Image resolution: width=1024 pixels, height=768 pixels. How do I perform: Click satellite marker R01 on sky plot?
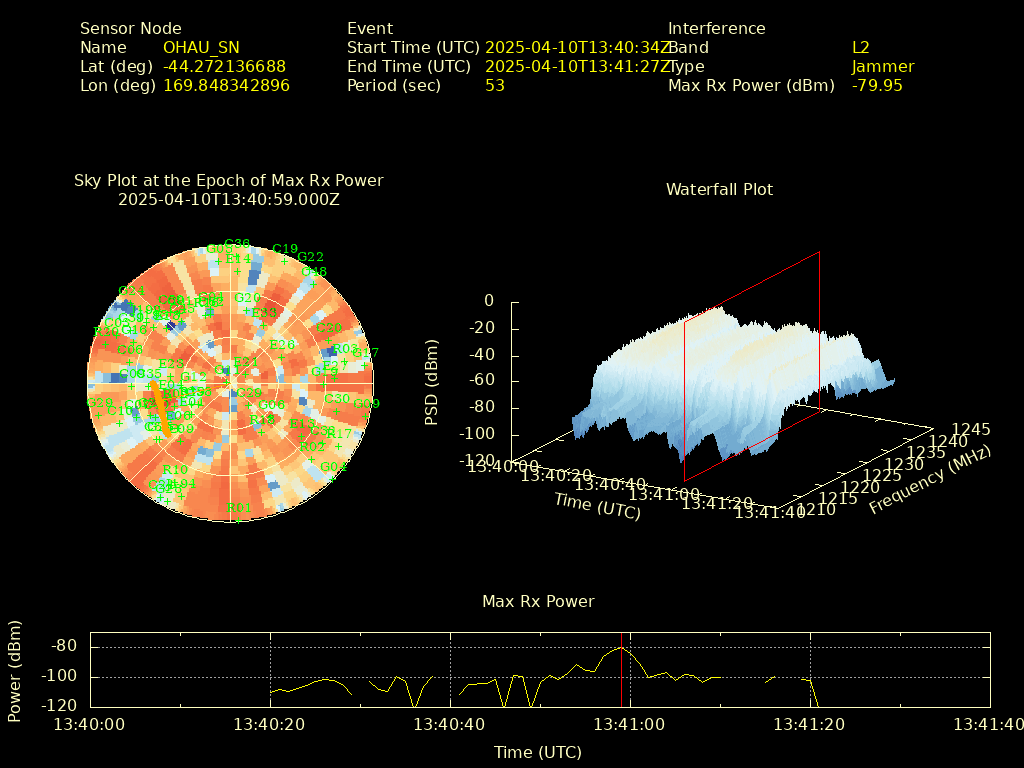click(238, 519)
